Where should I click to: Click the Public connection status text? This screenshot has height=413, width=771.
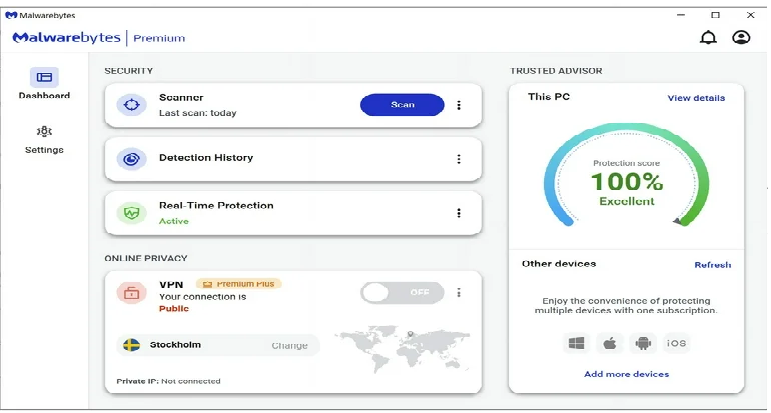click(174, 309)
